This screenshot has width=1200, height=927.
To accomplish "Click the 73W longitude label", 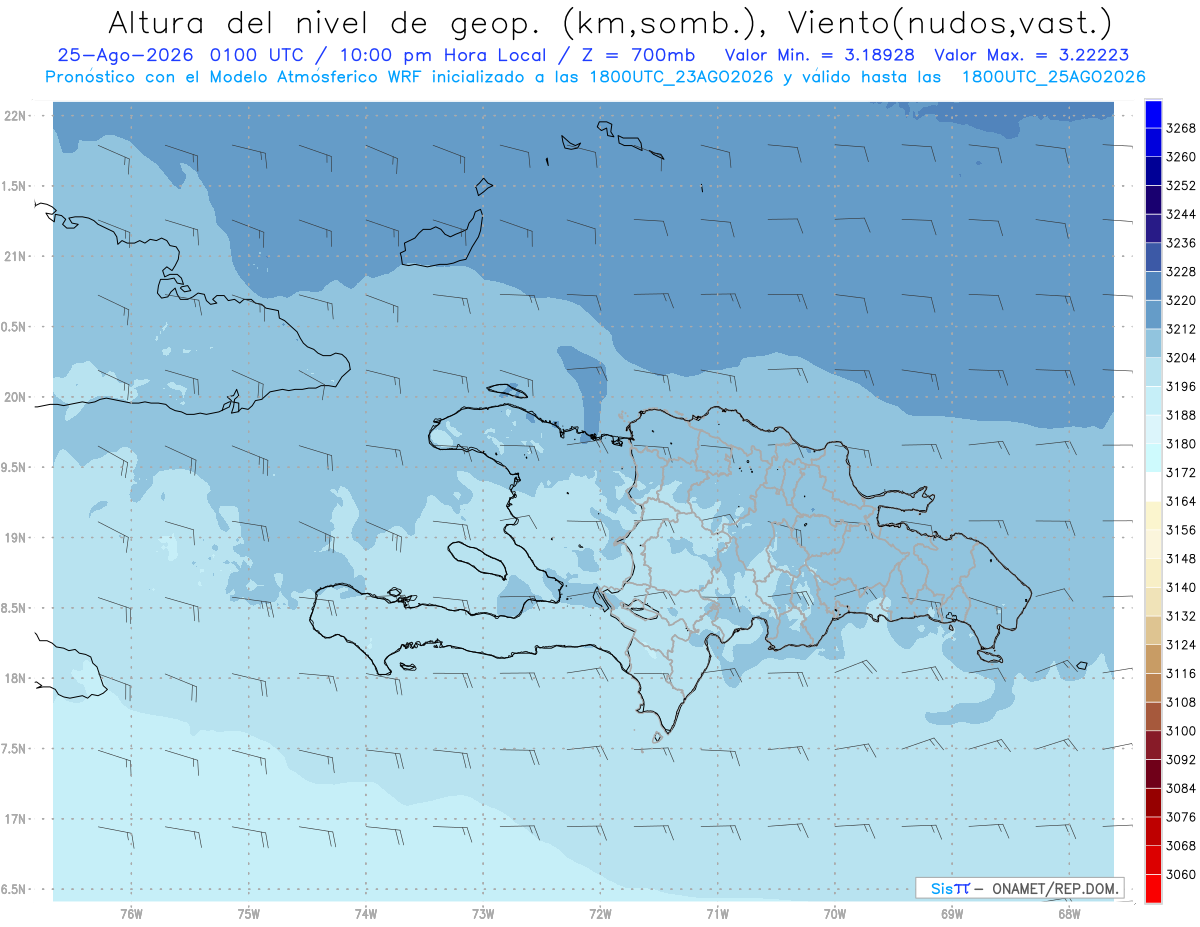I will click(483, 913).
